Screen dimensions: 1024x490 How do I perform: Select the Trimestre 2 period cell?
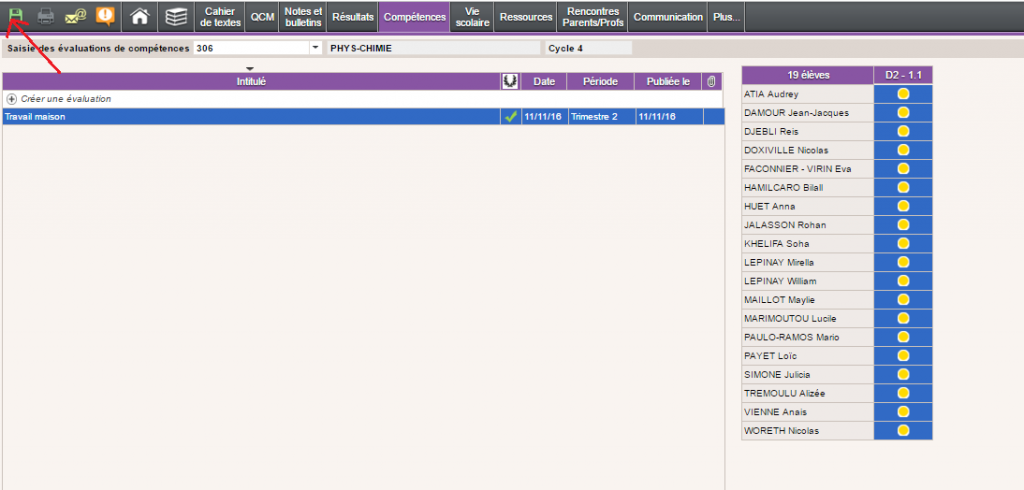[x=594, y=117]
